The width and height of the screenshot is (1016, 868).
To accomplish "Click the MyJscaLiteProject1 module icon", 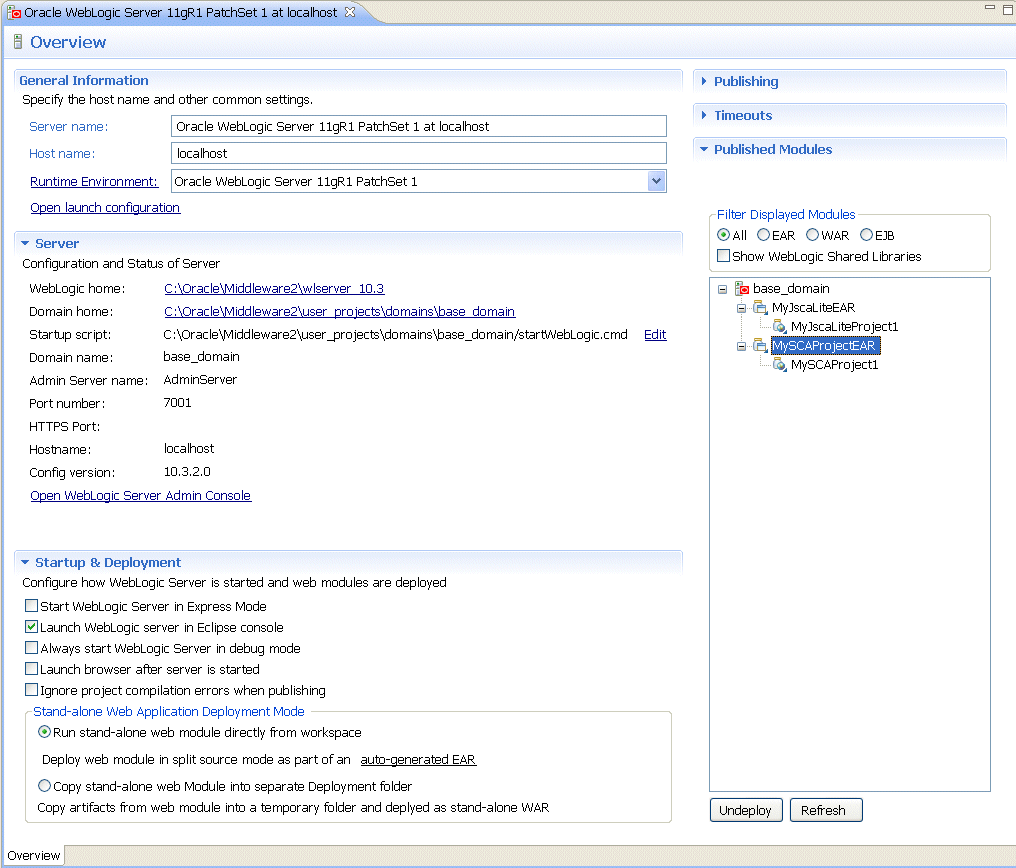I will (x=779, y=326).
